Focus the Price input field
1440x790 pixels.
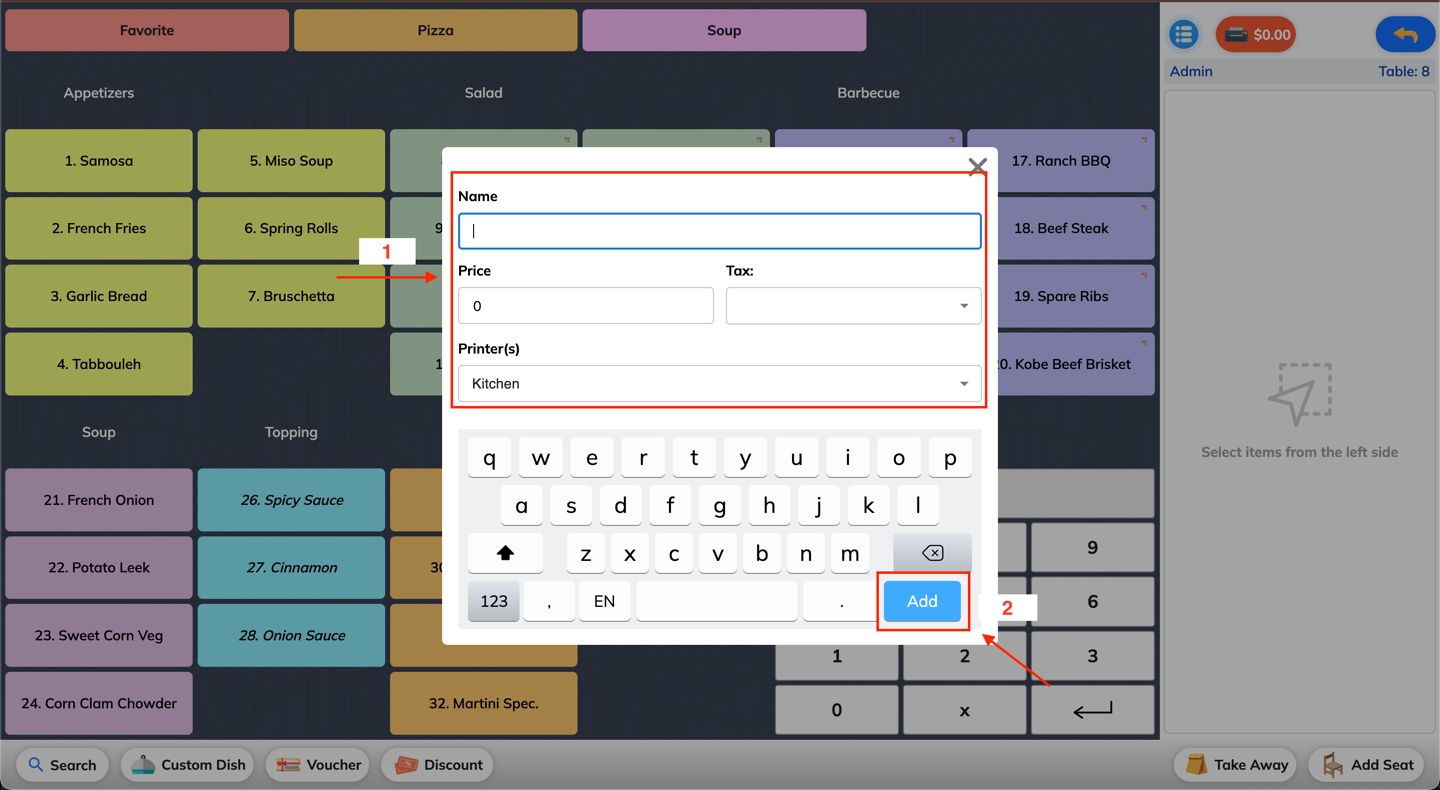pos(586,306)
